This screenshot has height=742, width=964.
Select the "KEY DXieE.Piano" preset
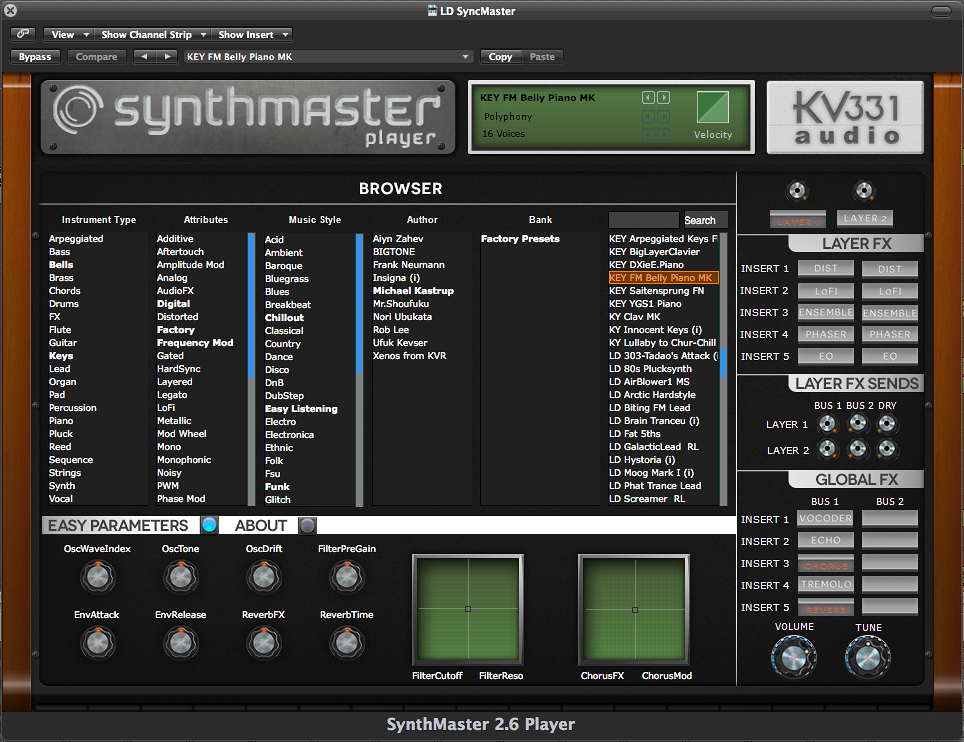tap(646, 264)
